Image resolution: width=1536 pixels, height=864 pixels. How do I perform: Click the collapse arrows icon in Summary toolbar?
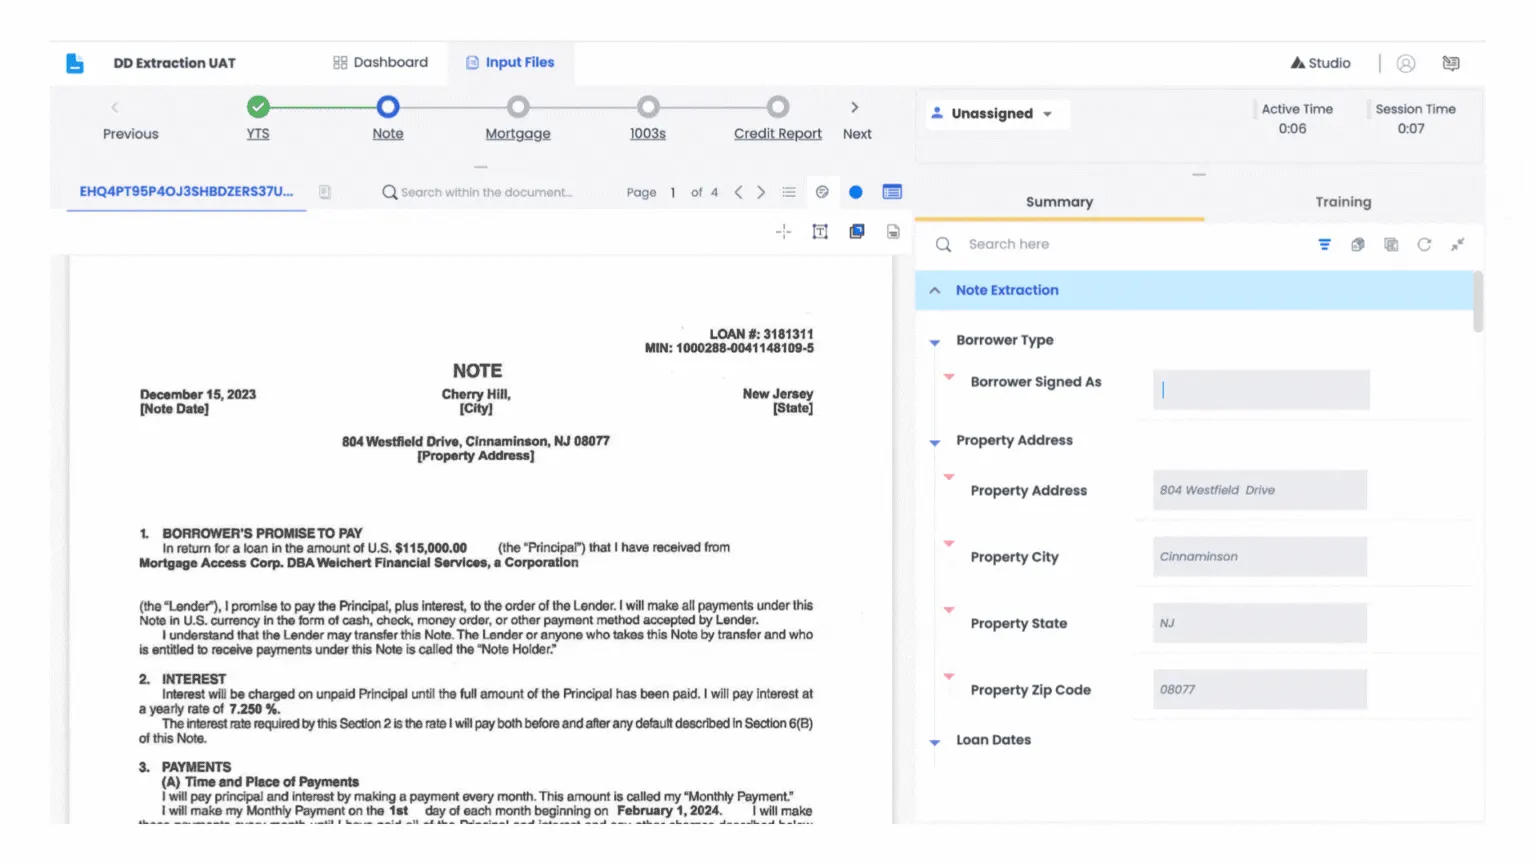pyautogui.click(x=1458, y=245)
